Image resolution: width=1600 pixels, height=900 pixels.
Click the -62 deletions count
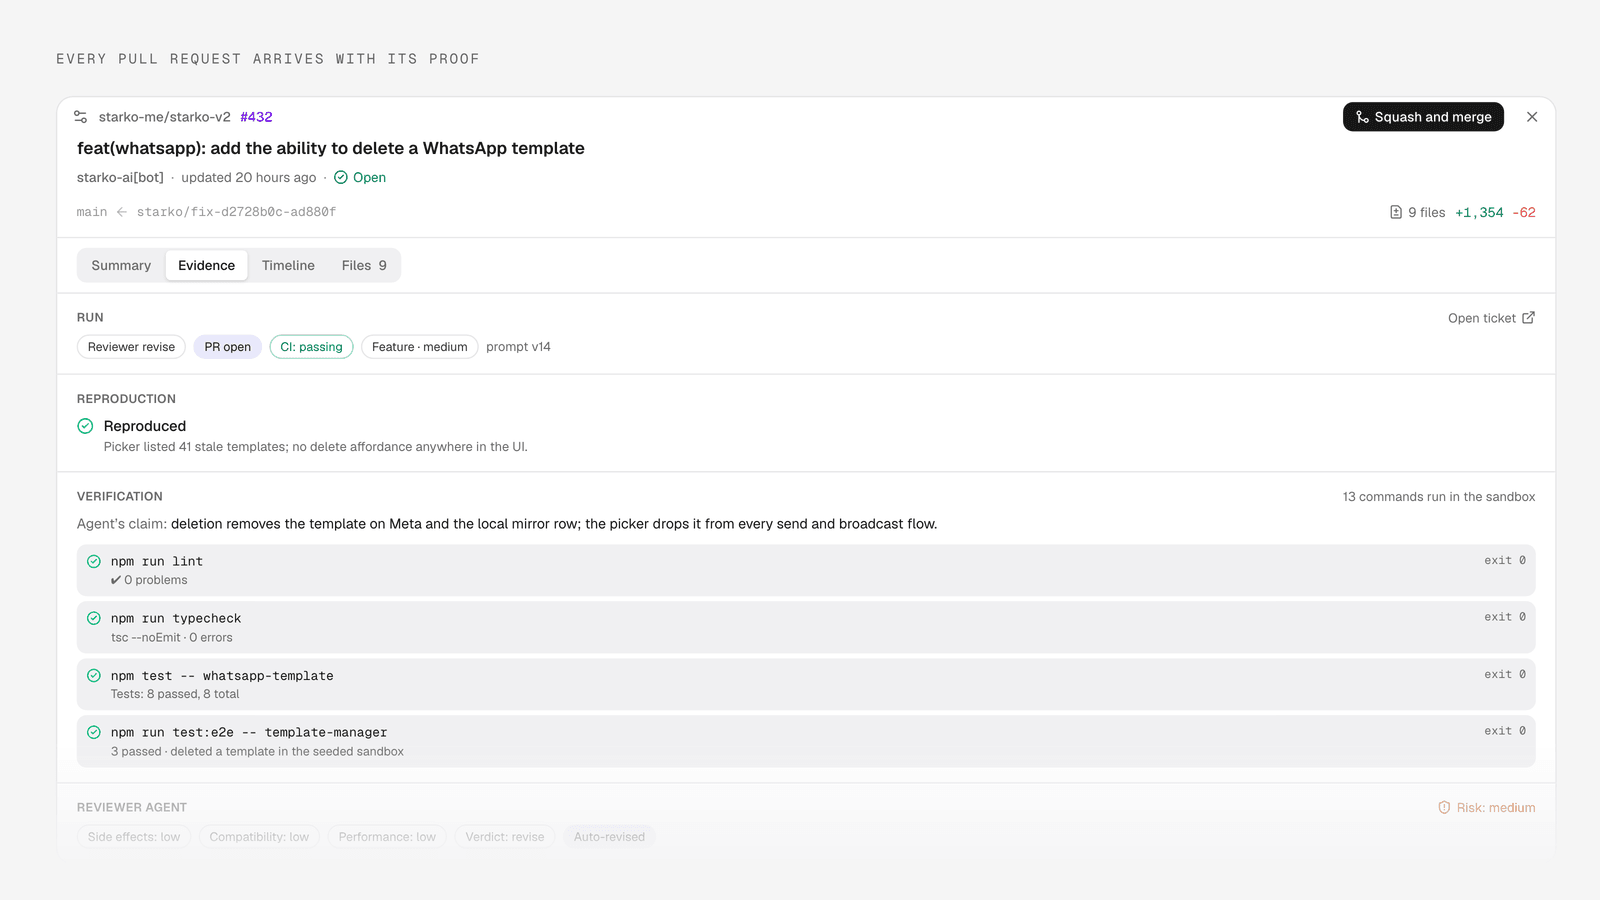pos(1524,212)
